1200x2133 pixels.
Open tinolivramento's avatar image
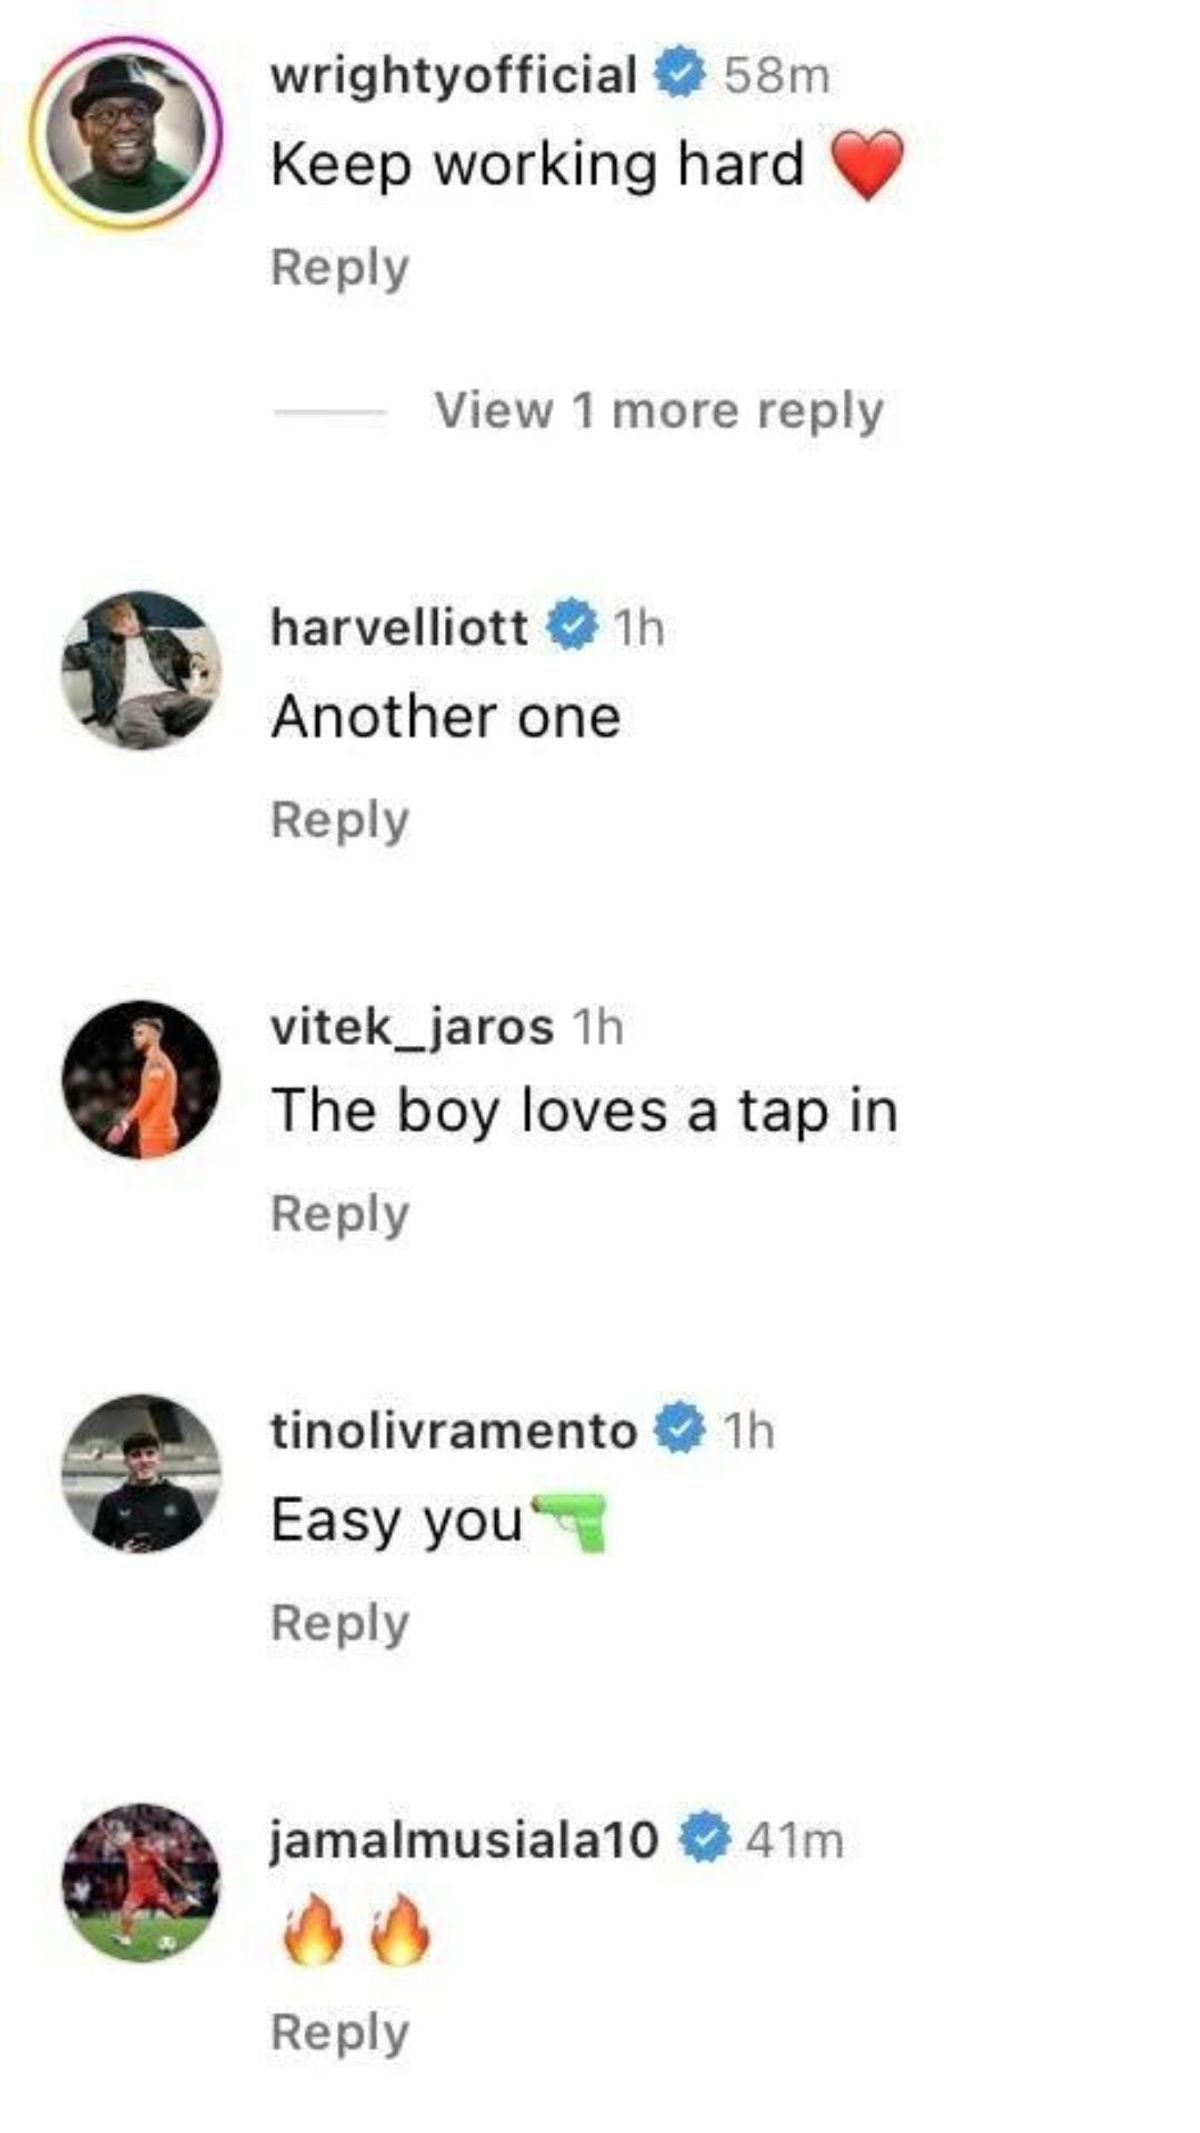click(141, 1473)
